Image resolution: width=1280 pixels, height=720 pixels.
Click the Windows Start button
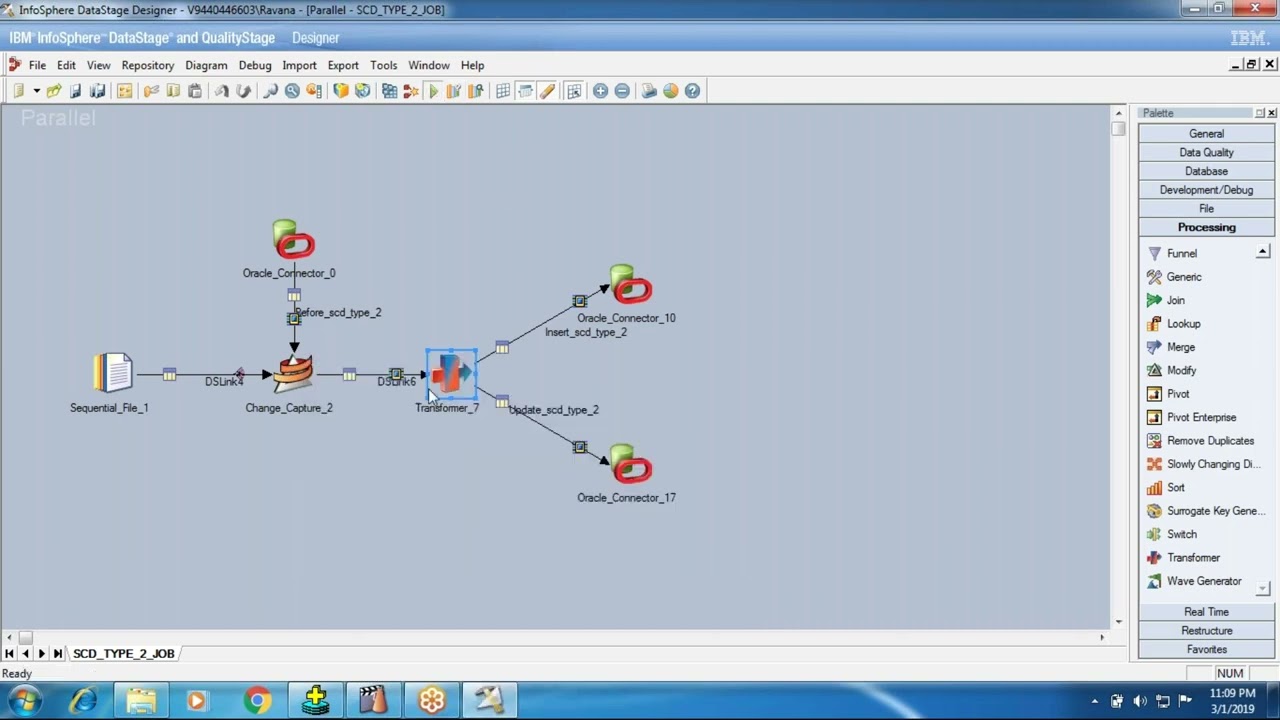[24, 701]
